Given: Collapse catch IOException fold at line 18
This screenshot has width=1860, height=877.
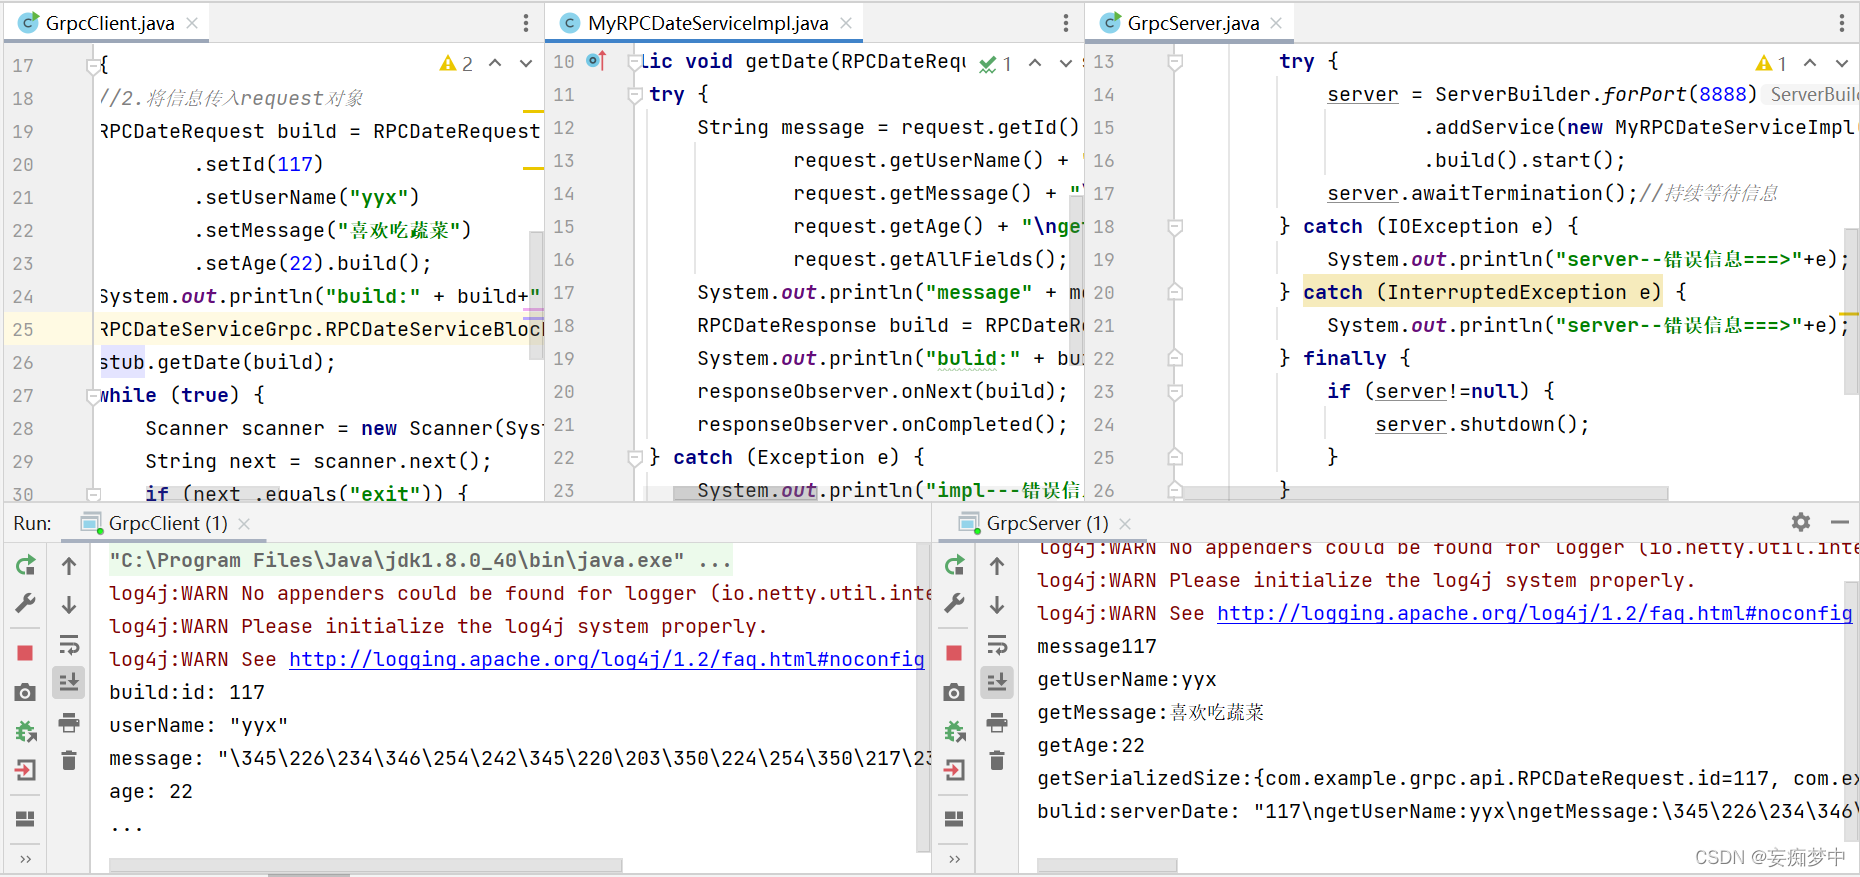Looking at the screenshot, I should tap(1176, 227).
